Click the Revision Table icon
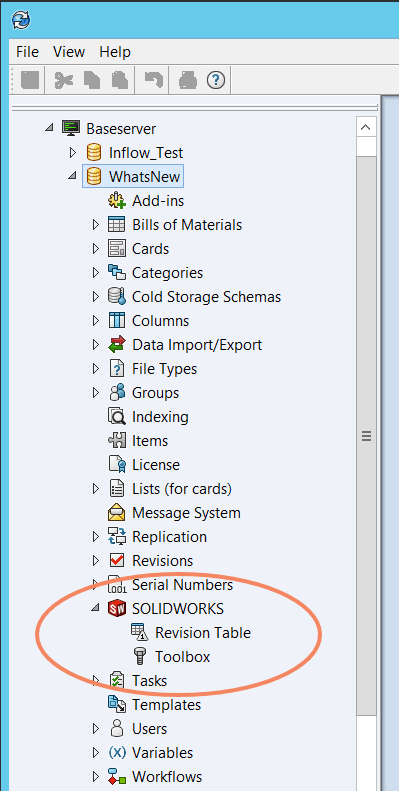The width and height of the screenshot is (399, 791). [140, 633]
